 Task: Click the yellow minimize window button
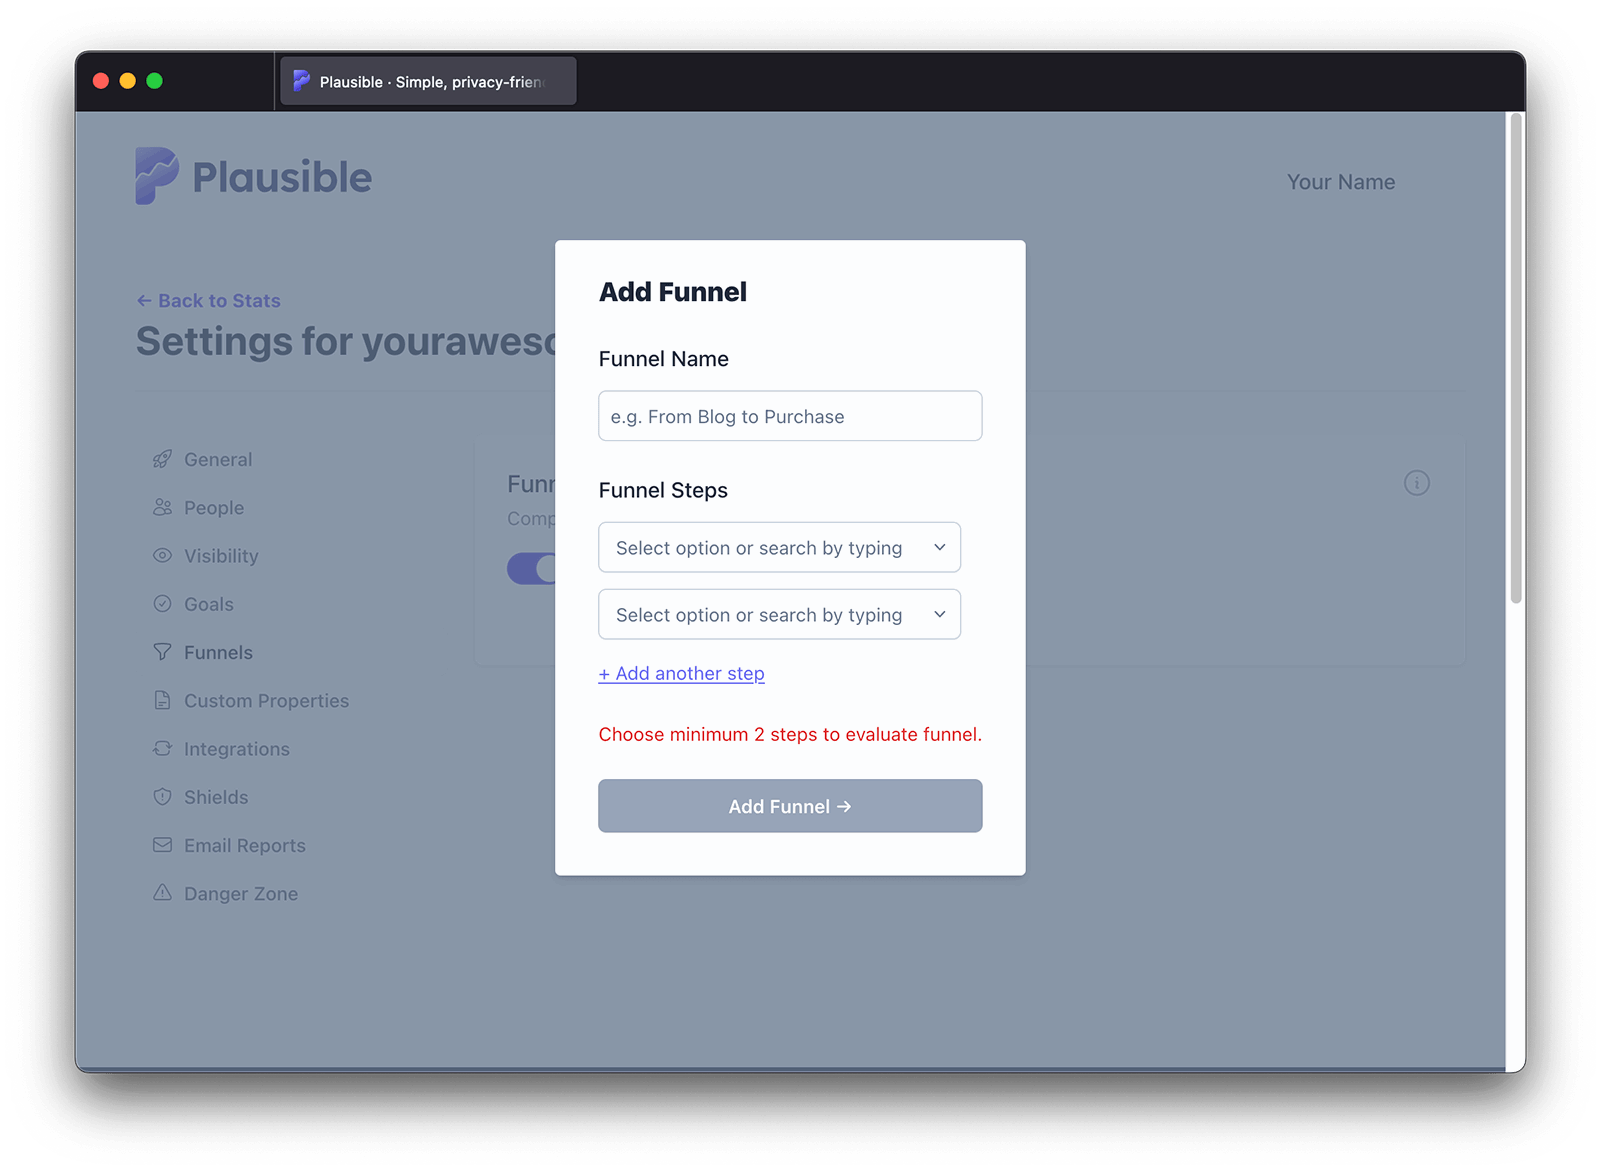[x=127, y=81]
